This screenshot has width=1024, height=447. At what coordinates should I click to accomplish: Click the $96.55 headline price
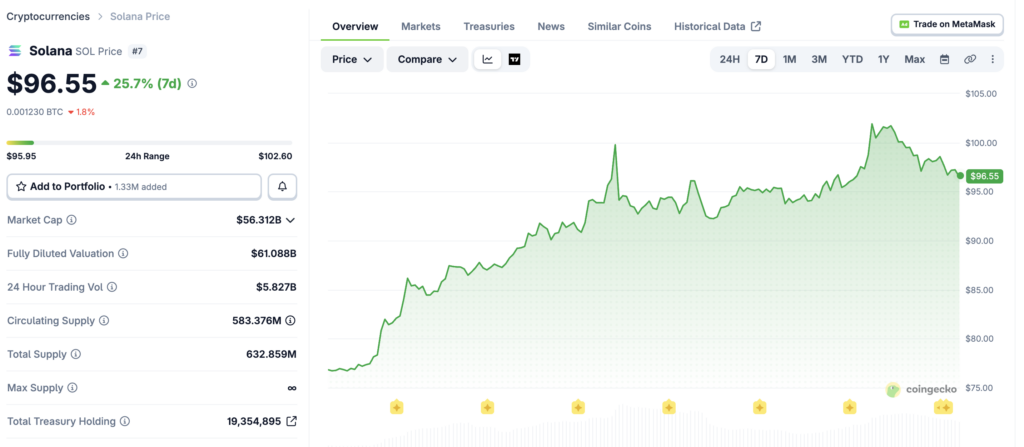click(52, 84)
